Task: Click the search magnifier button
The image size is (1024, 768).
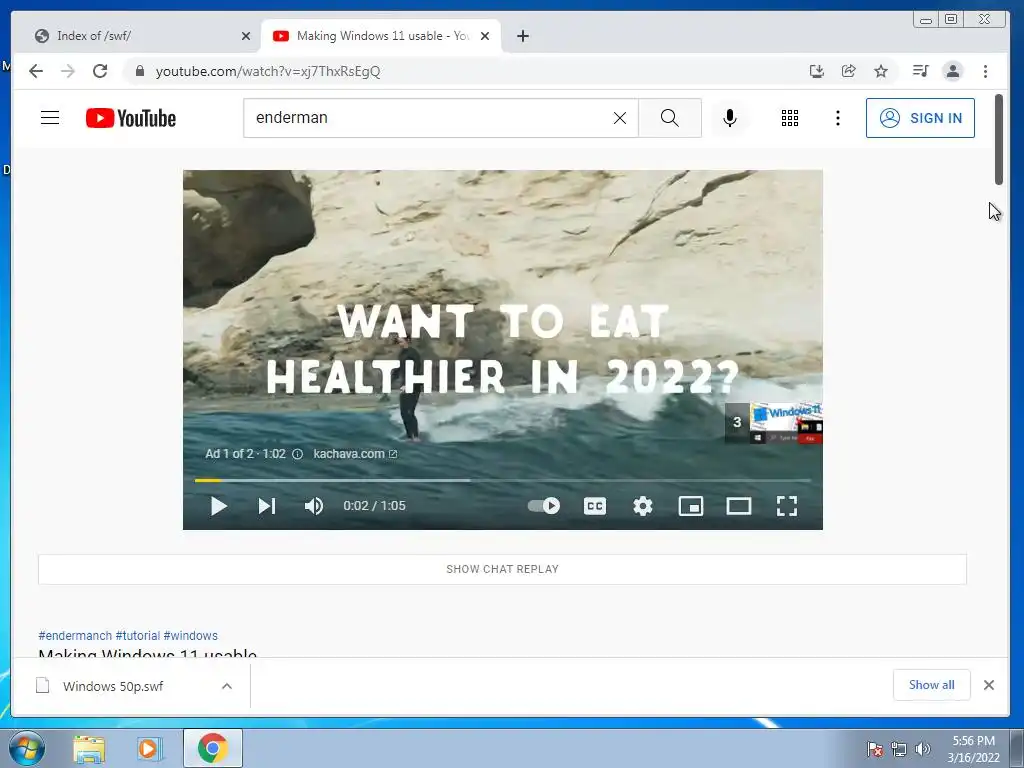Action: [x=669, y=118]
